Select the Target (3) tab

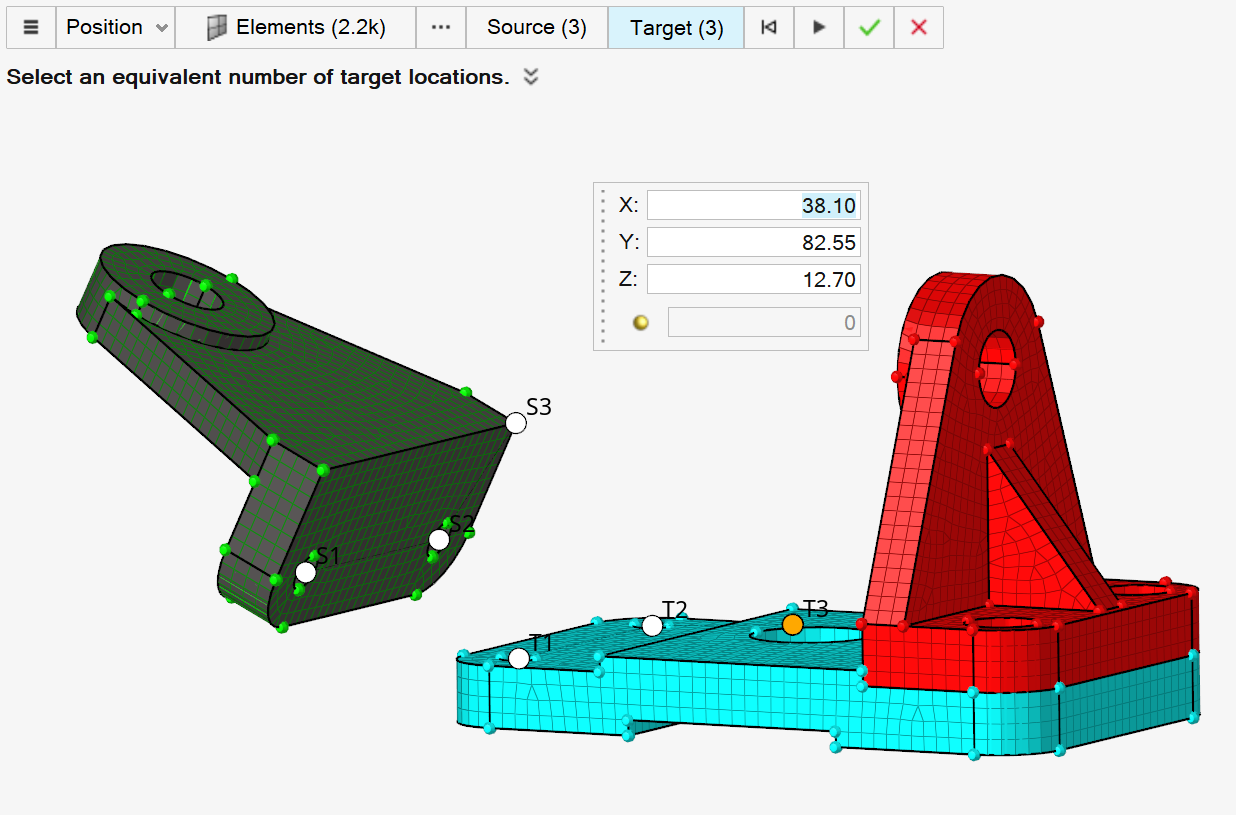point(676,27)
